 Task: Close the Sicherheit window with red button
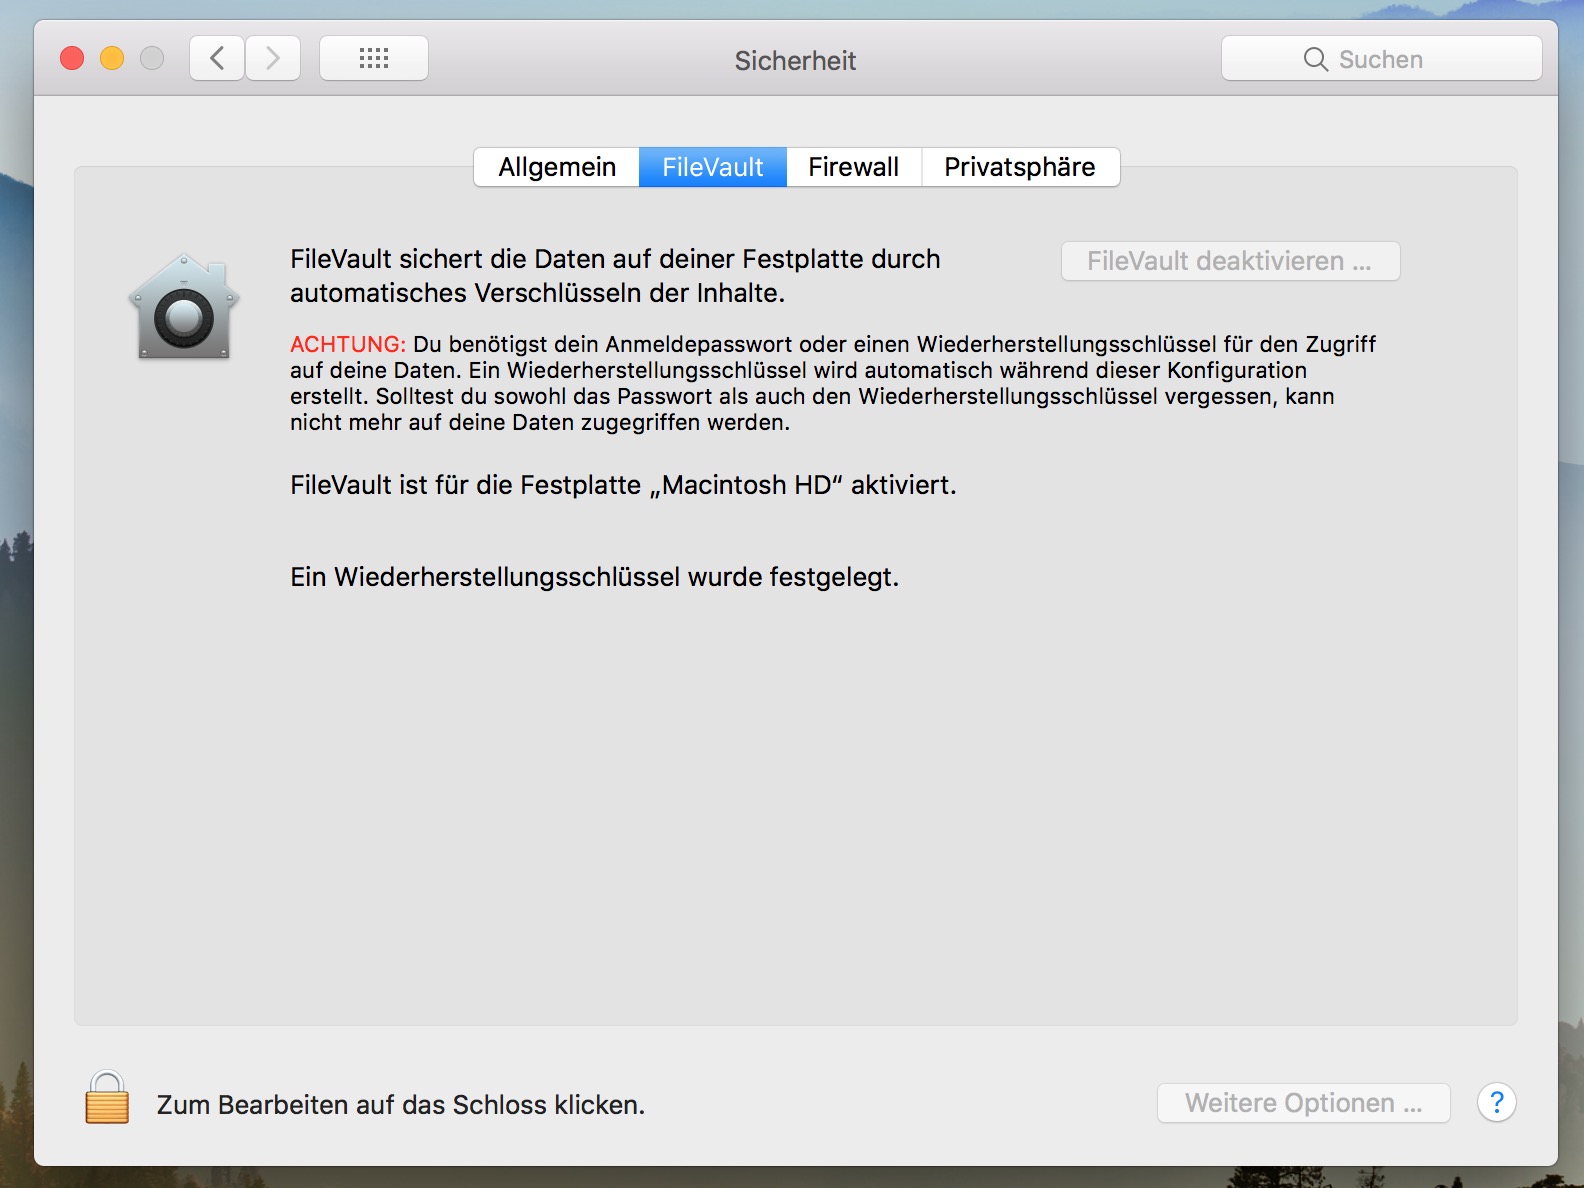tap(72, 58)
